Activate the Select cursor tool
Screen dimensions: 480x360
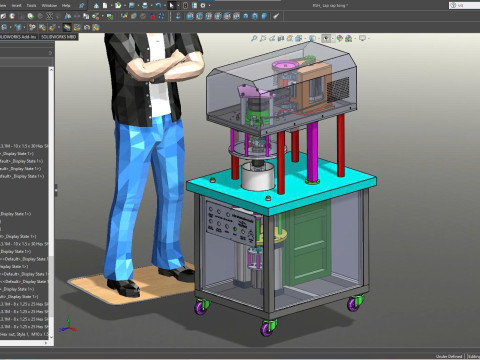coord(171,6)
